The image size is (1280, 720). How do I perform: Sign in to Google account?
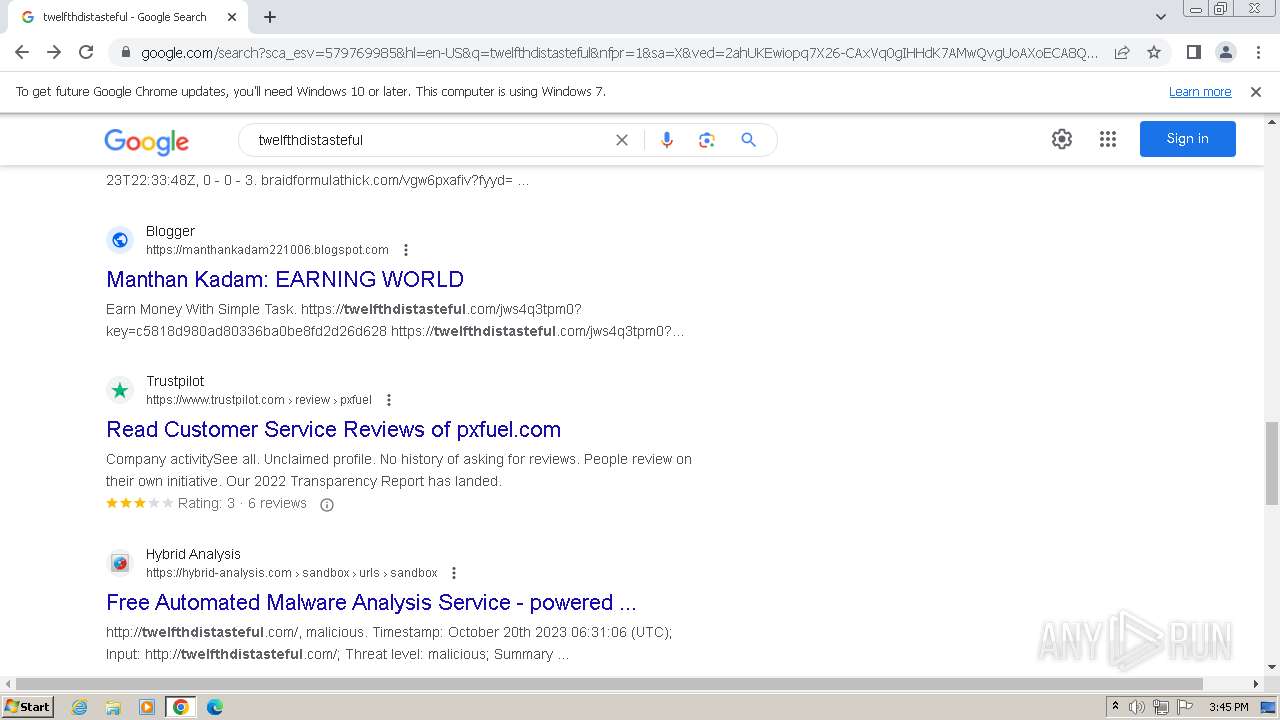click(x=1188, y=139)
